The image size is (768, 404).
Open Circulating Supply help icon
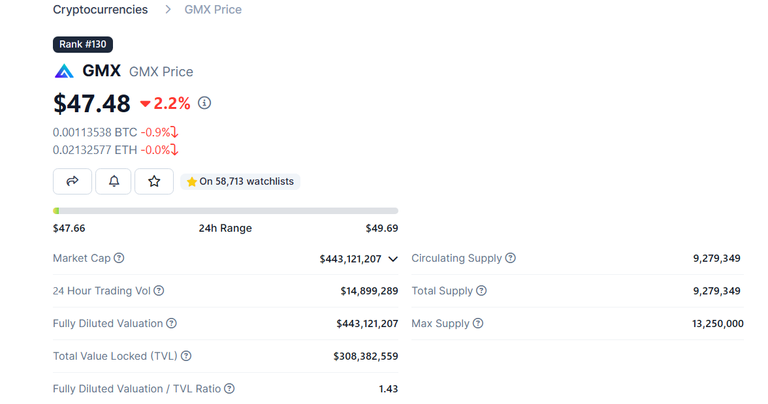510,258
